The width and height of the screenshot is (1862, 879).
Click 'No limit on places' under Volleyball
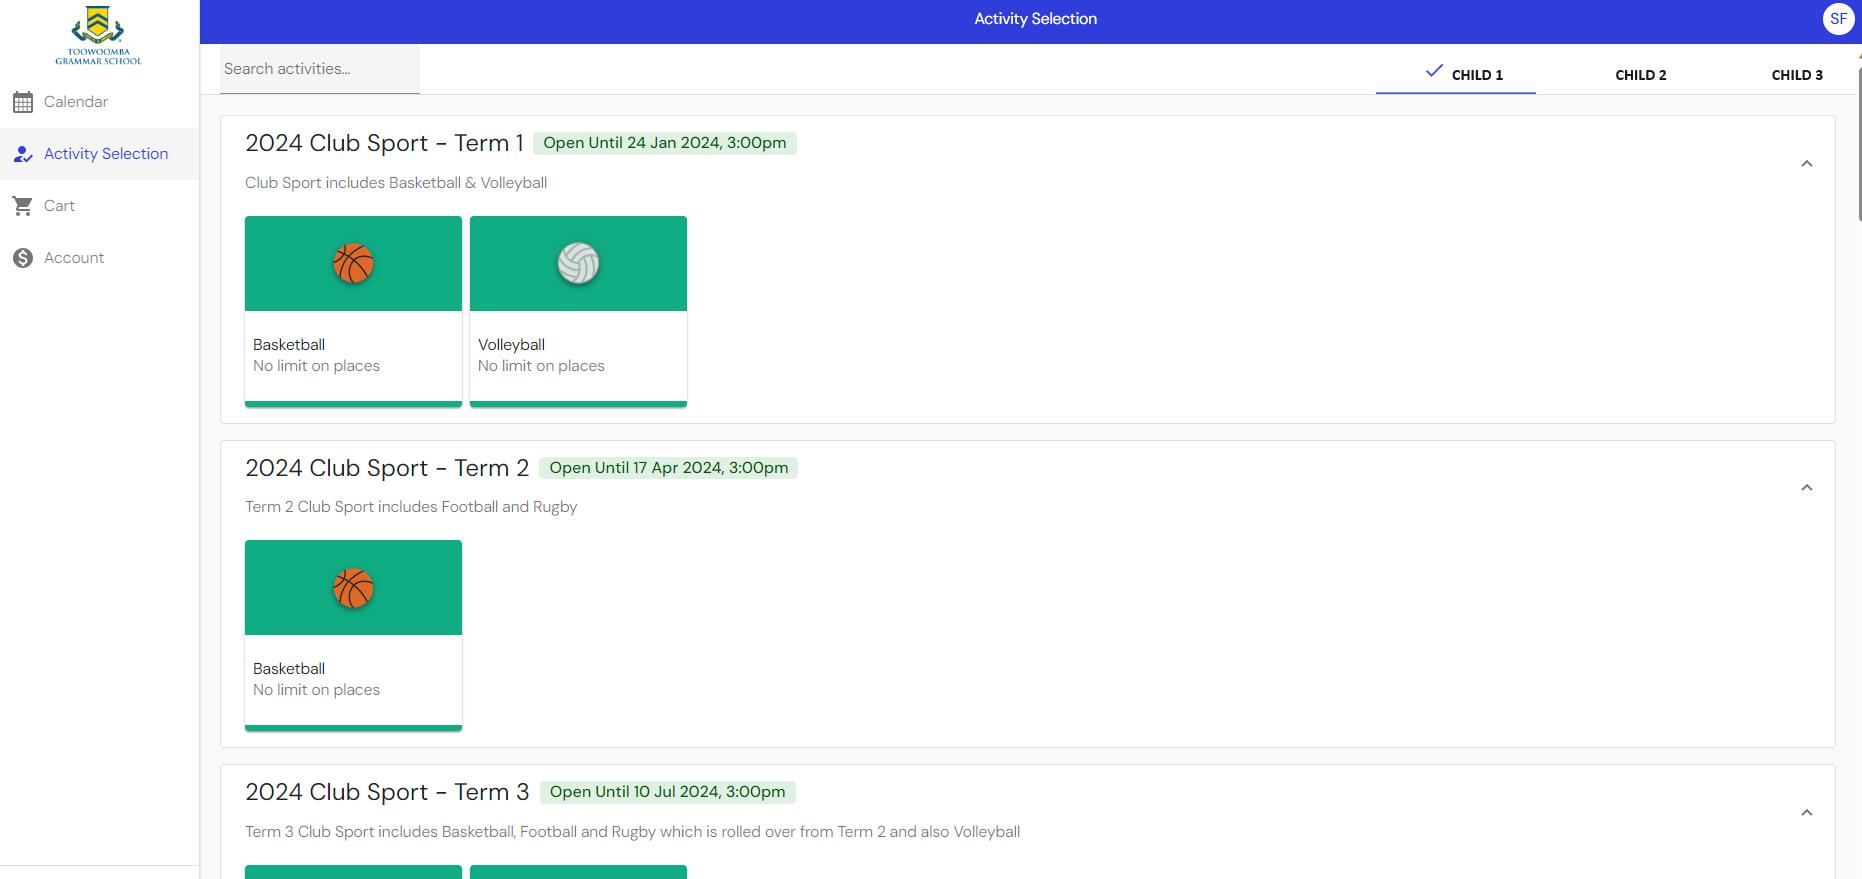(x=541, y=366)
